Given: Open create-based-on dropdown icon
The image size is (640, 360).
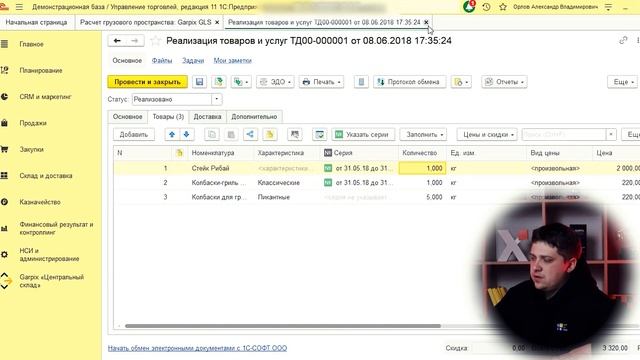Looking at the screenshot, I should 241,82.
